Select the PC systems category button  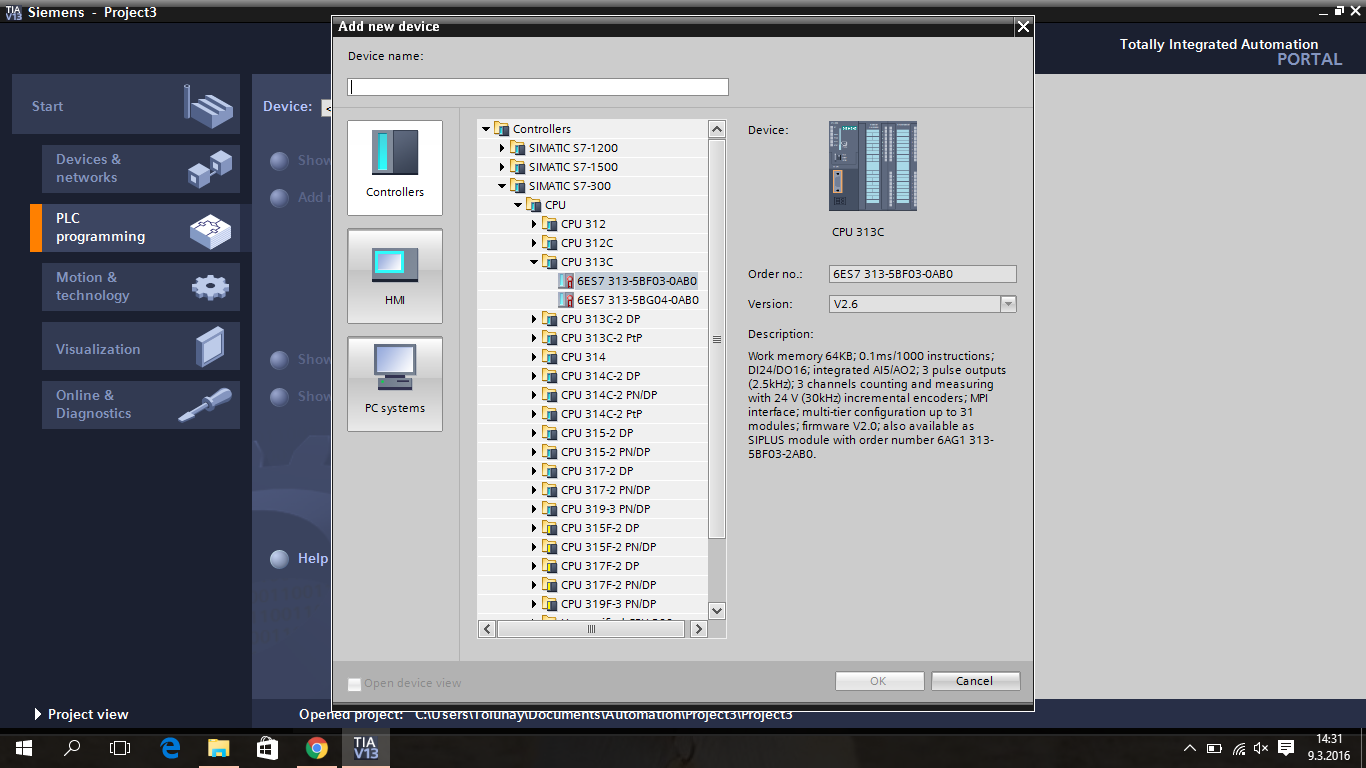tap(395, 384)
